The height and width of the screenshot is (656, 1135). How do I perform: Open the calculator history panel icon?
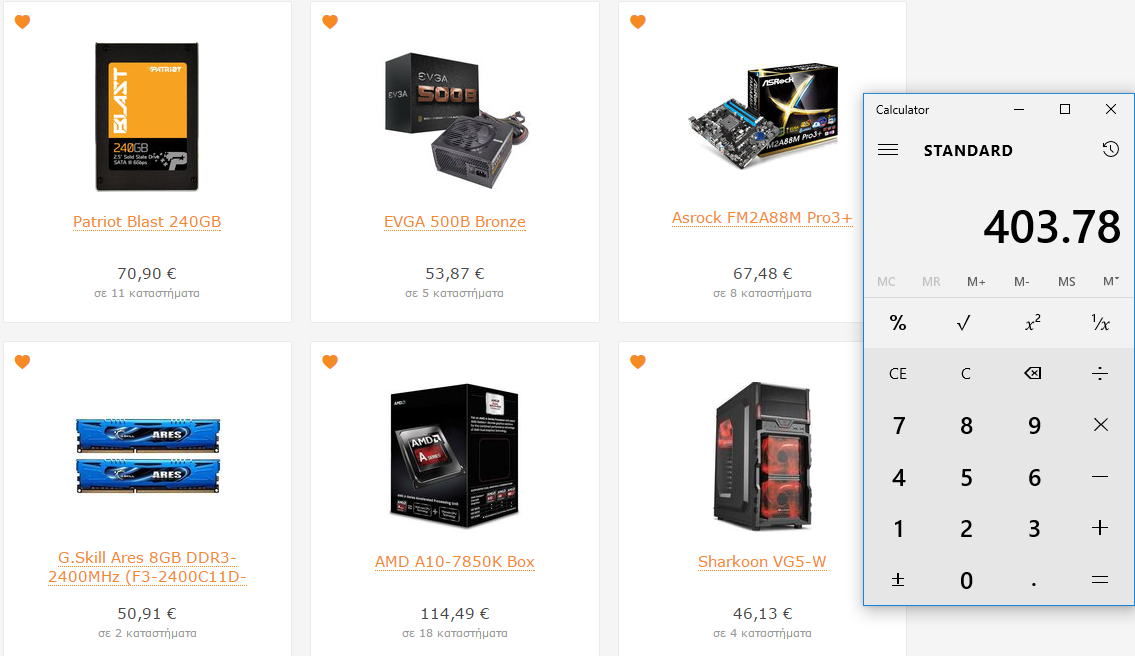[1110, 149]
